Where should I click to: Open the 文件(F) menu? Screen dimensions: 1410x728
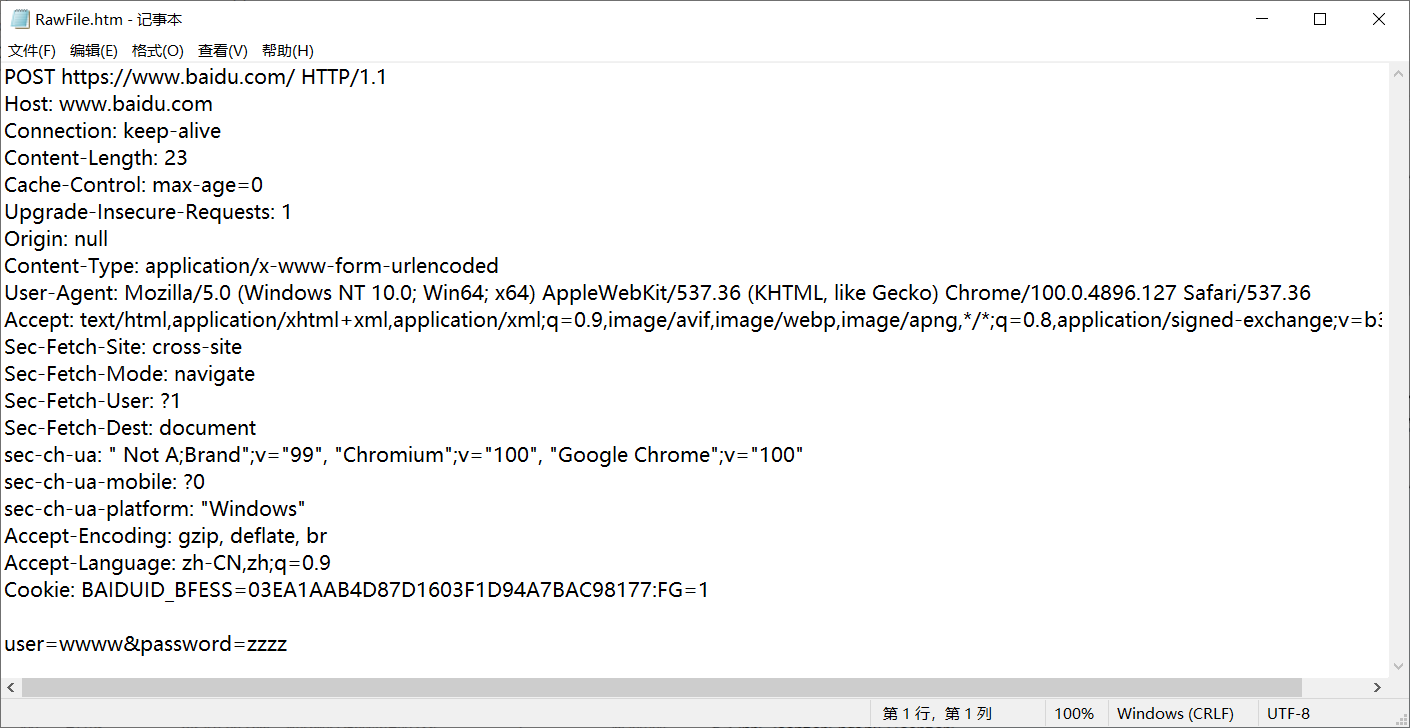(32, 51)
